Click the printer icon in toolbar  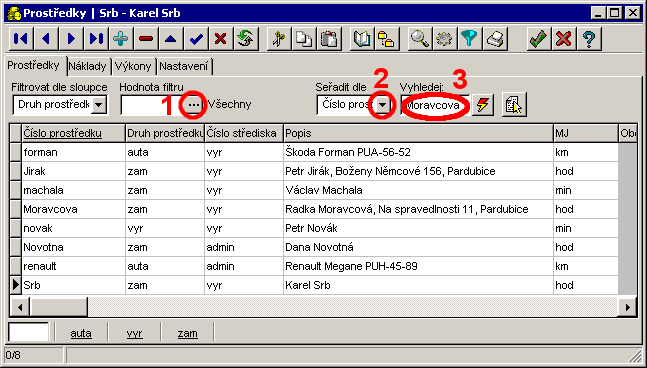[x=495, y=39]
